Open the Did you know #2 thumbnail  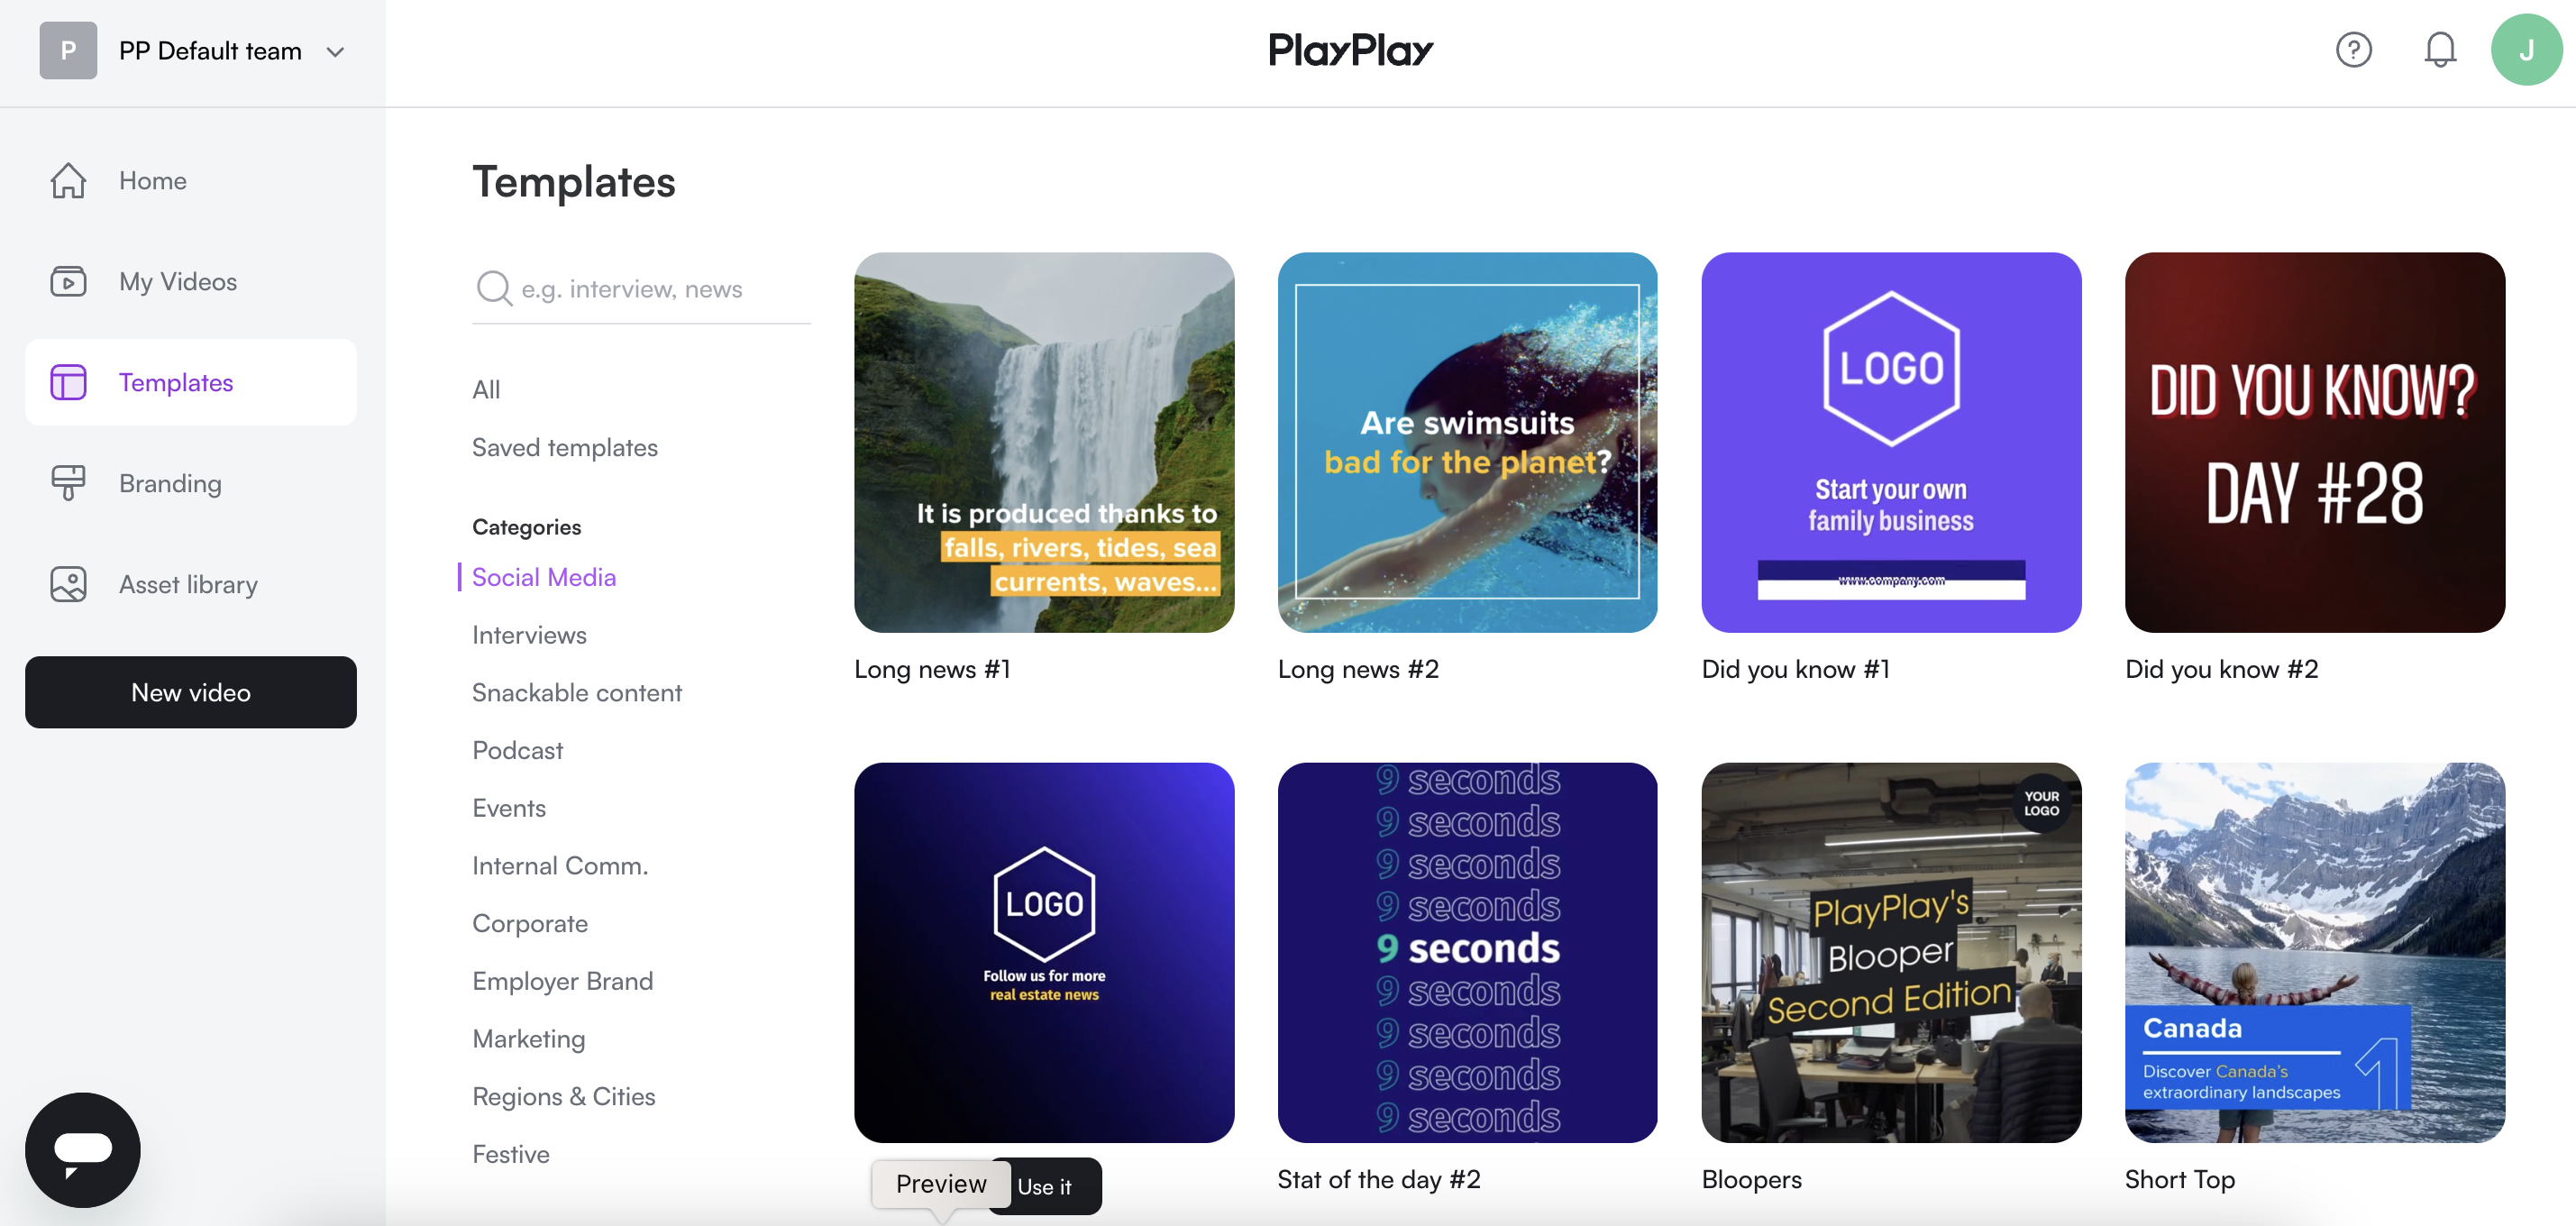tap(2314, 442)
